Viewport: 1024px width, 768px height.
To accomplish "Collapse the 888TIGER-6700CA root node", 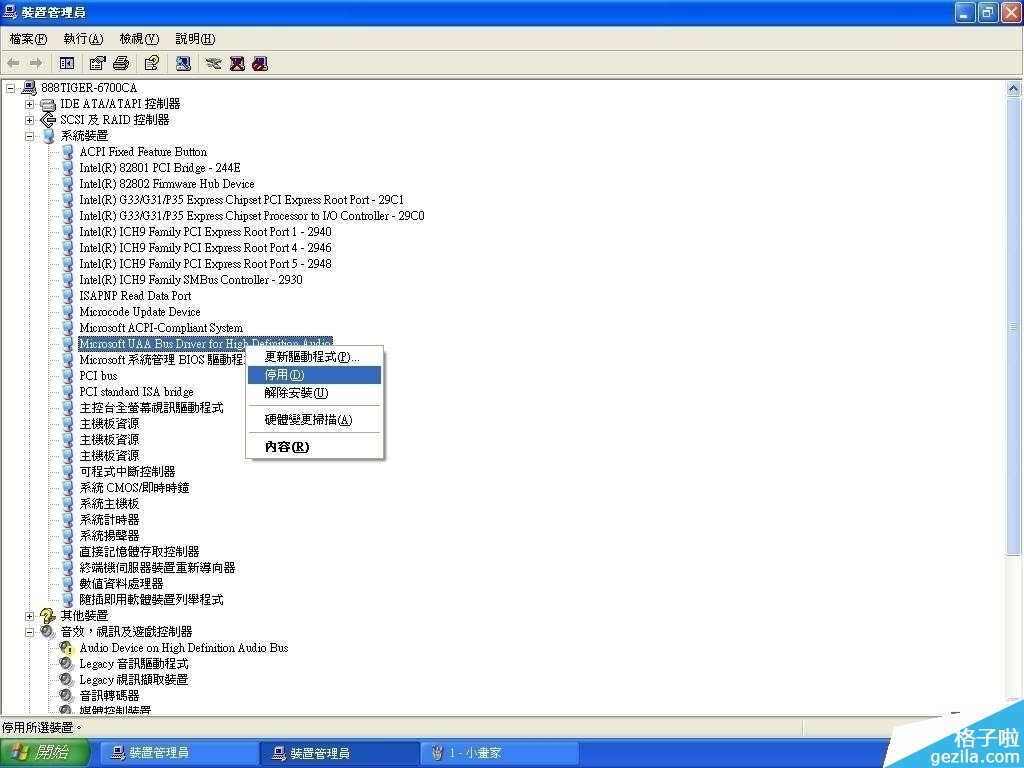I will pos(10,88).
